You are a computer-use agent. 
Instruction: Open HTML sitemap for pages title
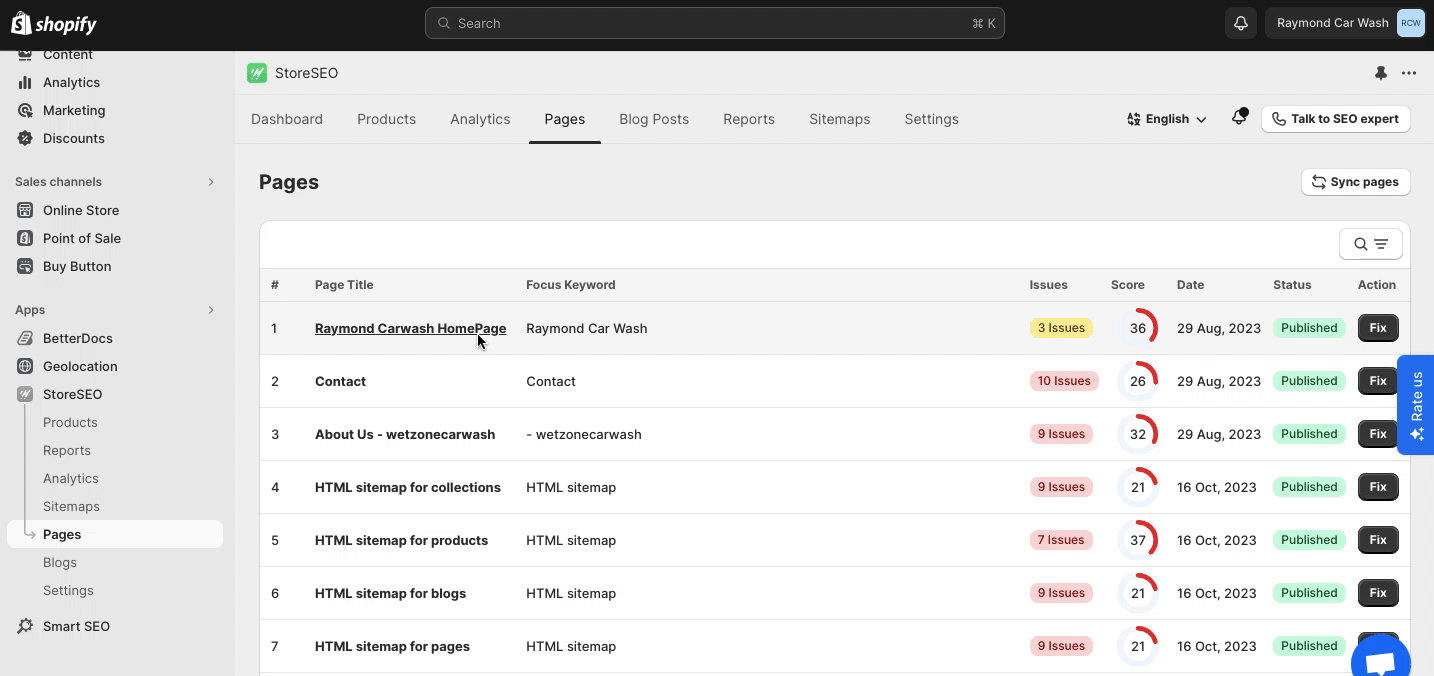(x=392, y=646)
